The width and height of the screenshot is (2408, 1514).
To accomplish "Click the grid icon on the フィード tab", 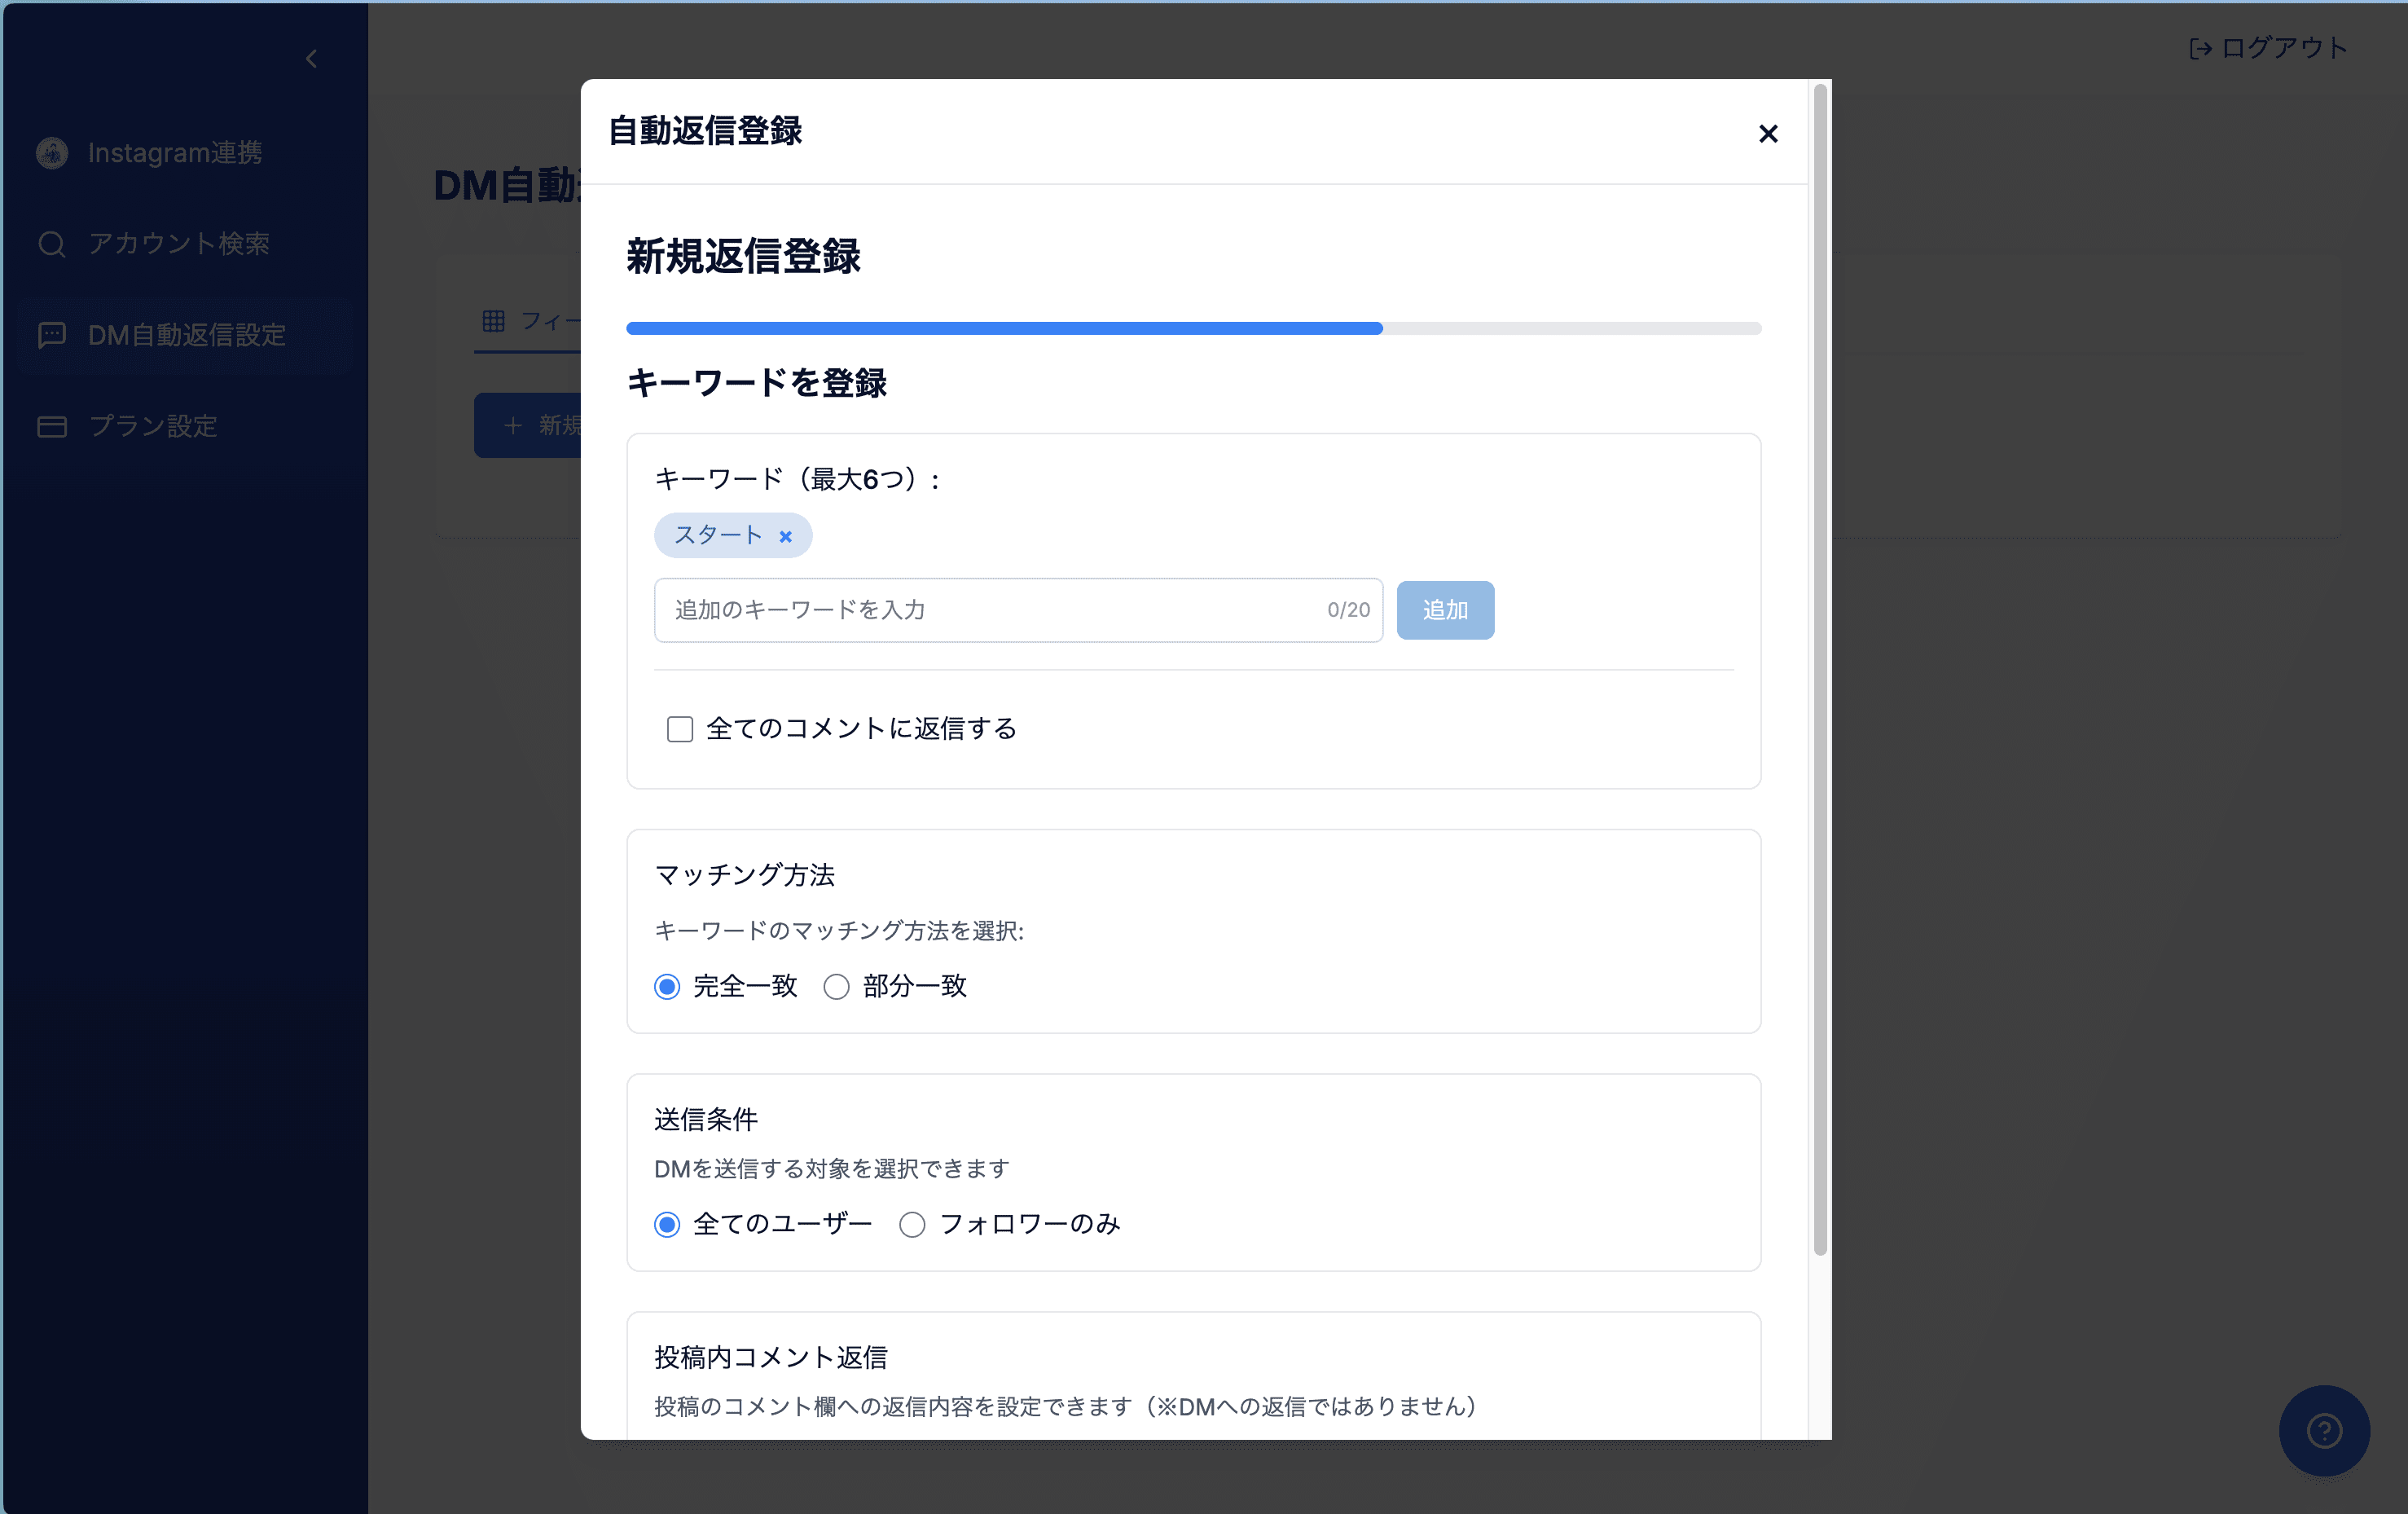I will pyautogui.click(x=494, y=320).
